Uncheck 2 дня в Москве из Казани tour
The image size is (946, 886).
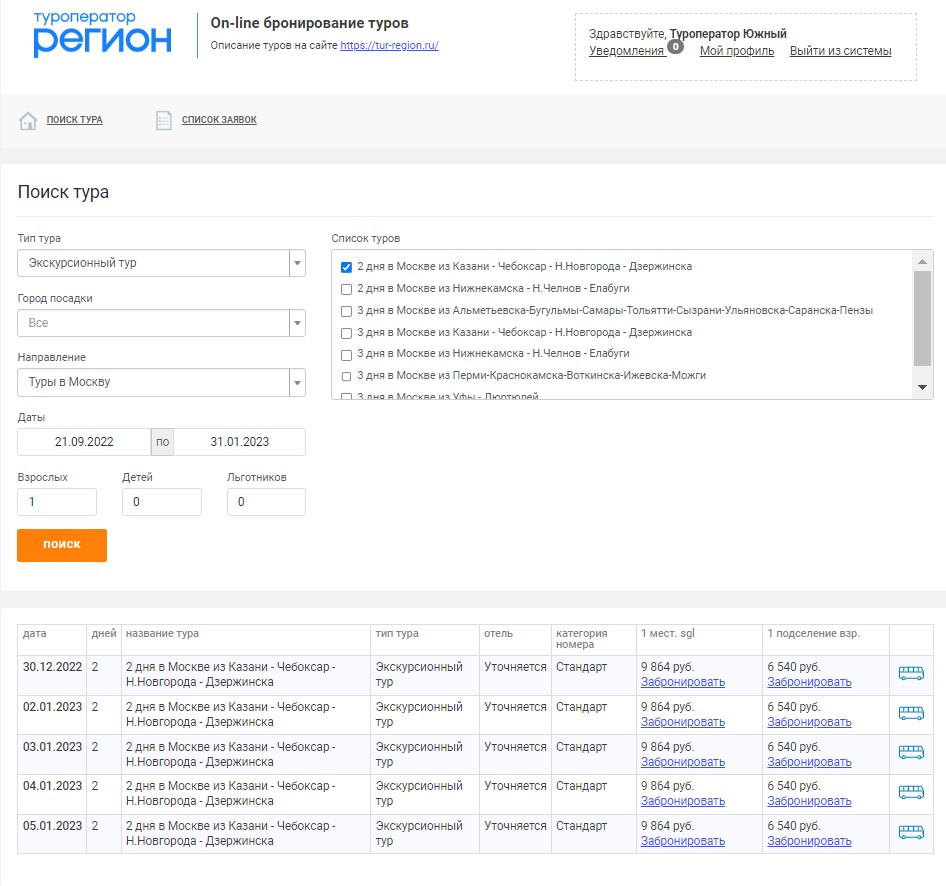pos(346,267)
